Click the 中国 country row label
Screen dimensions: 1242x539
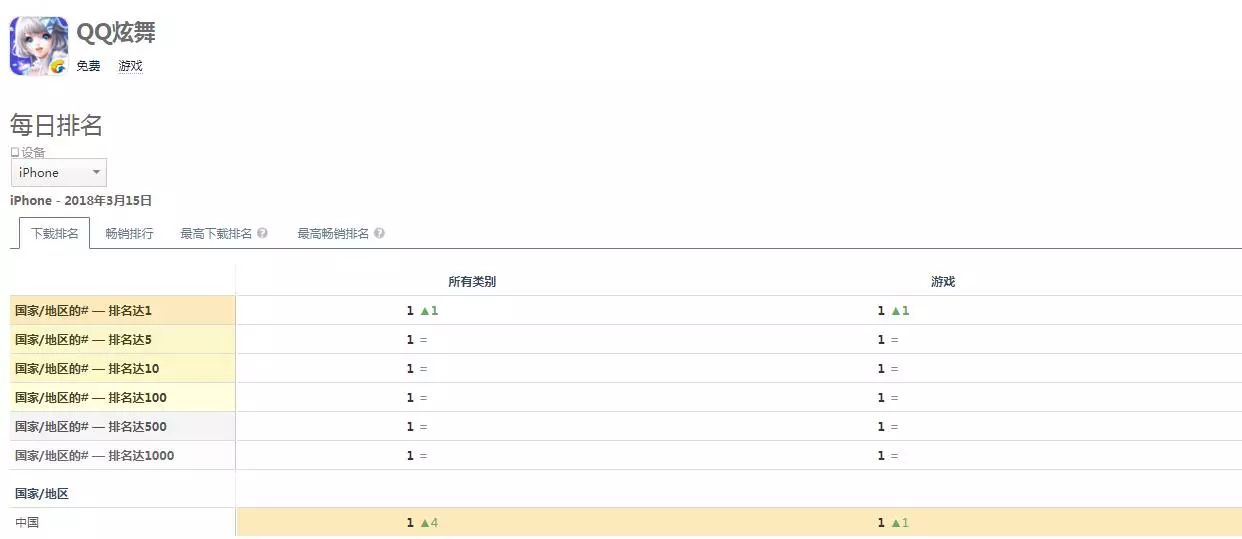click(27, 522)
